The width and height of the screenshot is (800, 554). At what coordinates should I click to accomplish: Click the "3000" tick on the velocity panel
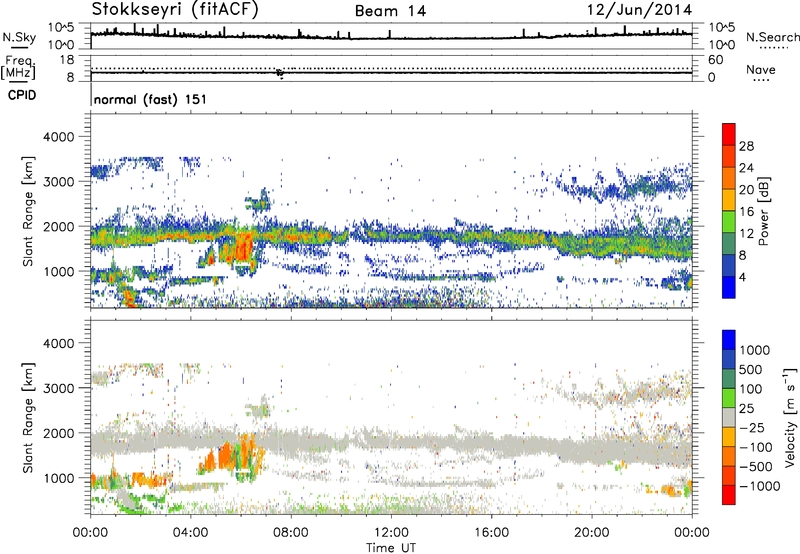pyautogui.click(x=59, y=388)
